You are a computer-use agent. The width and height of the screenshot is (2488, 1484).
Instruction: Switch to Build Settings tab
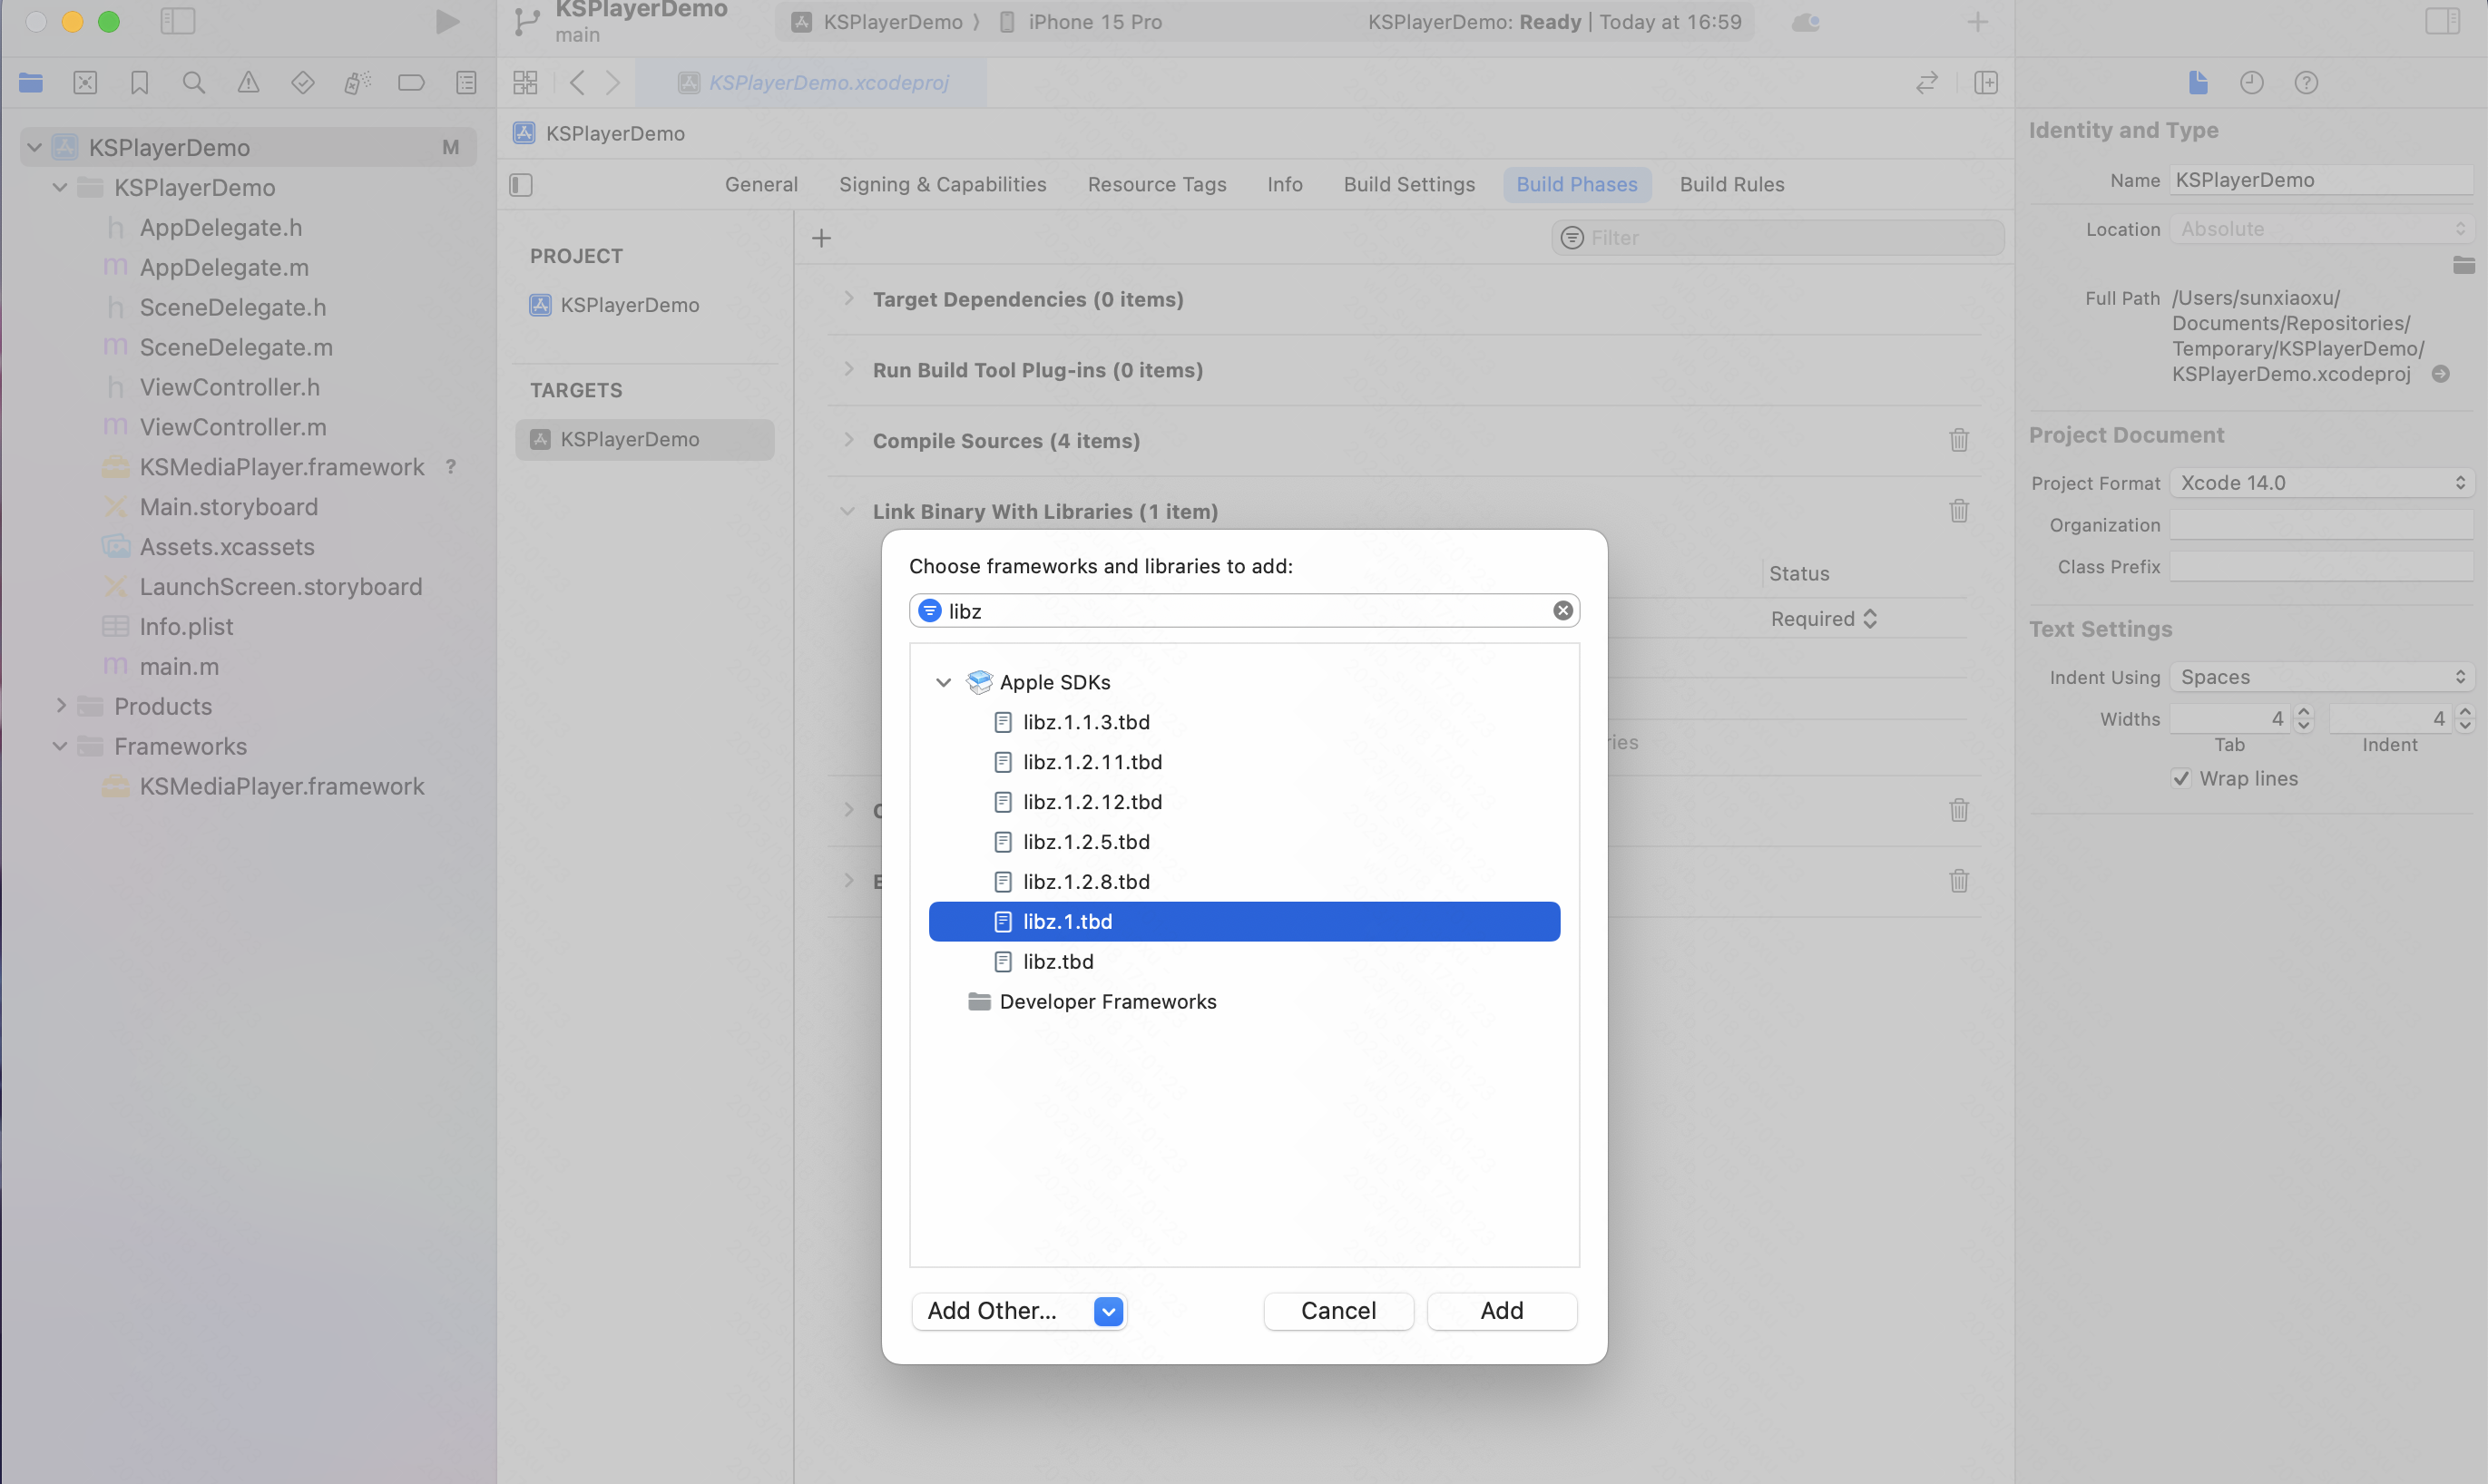coord(1409,184)
